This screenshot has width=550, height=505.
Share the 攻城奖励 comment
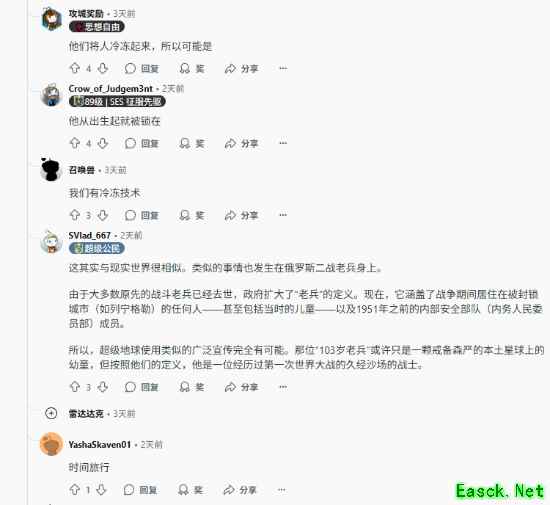pos(241,68)
